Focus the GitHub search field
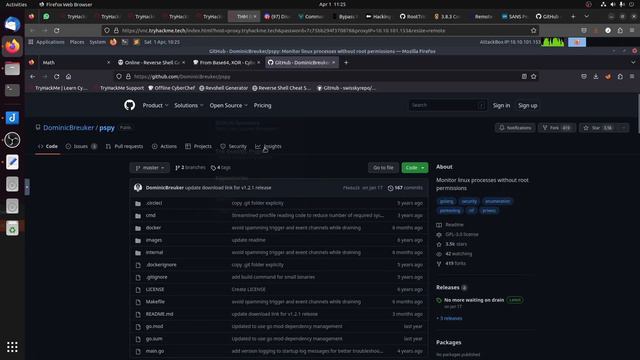The width and height of the screenshot is (640, 360). coord(447,105)
